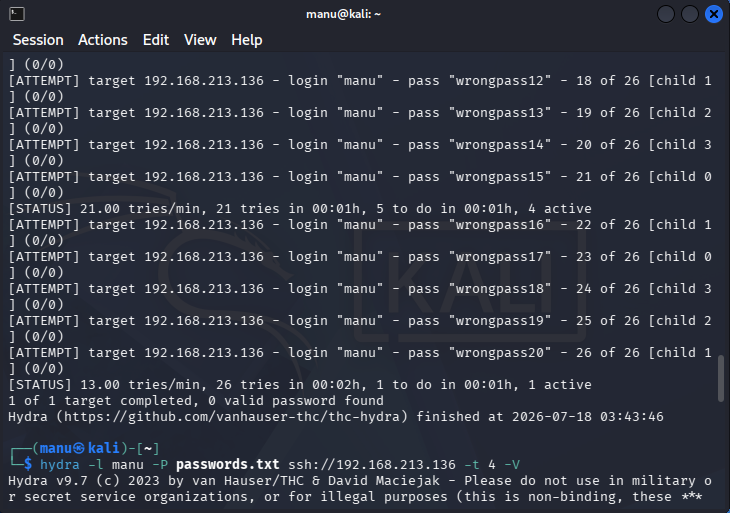This screenshot has height=513, width=730.
Task: Click the "finished at 2026-07-18 03:43:46" text
Action: click(x=540, y=416)
